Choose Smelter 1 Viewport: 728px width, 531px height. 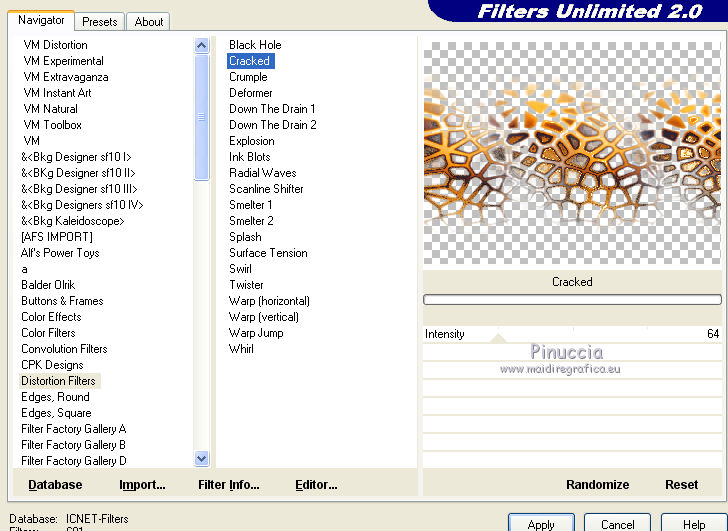click(x=250, y=205)
